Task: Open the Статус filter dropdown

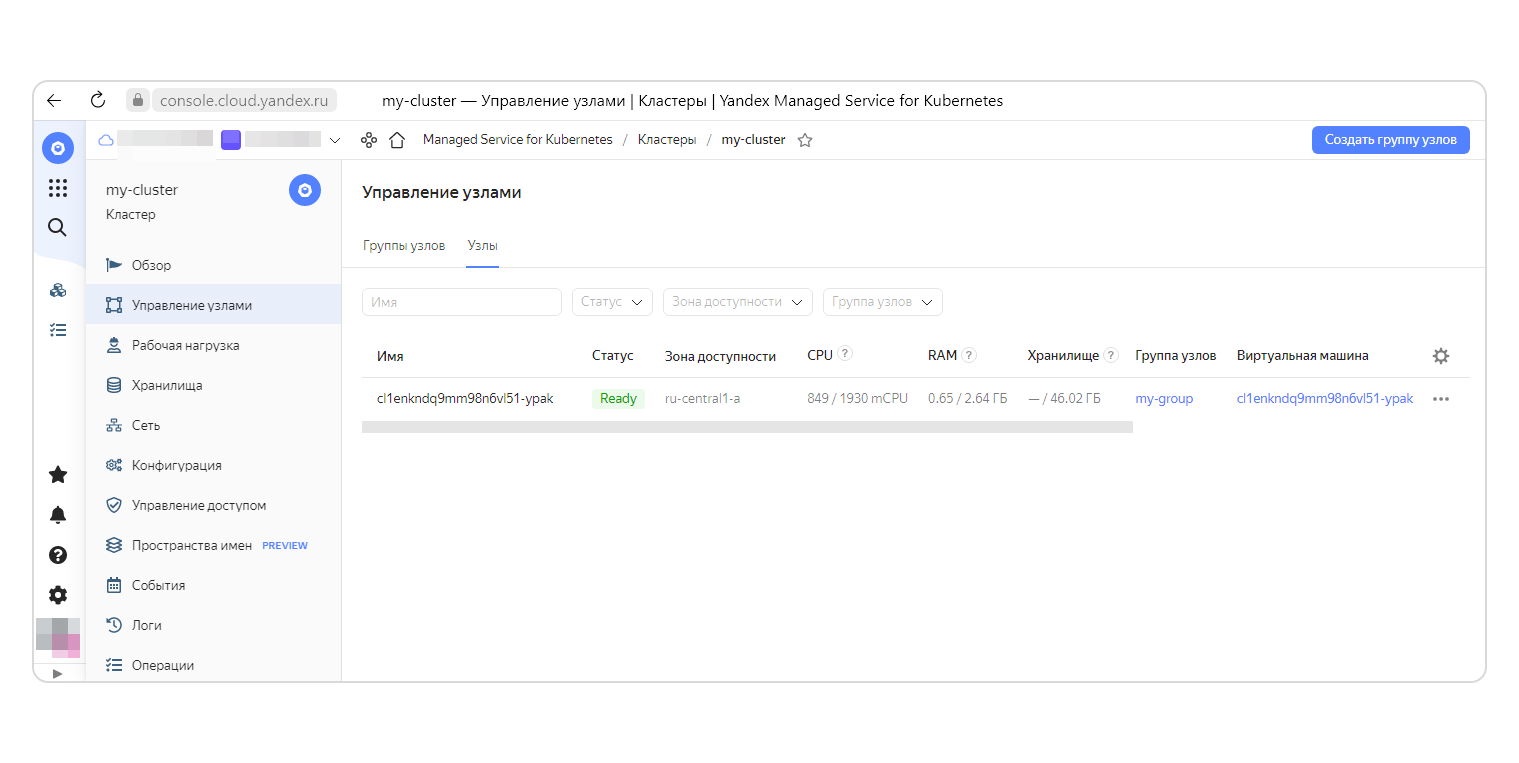Action: (x=612, y=302)
